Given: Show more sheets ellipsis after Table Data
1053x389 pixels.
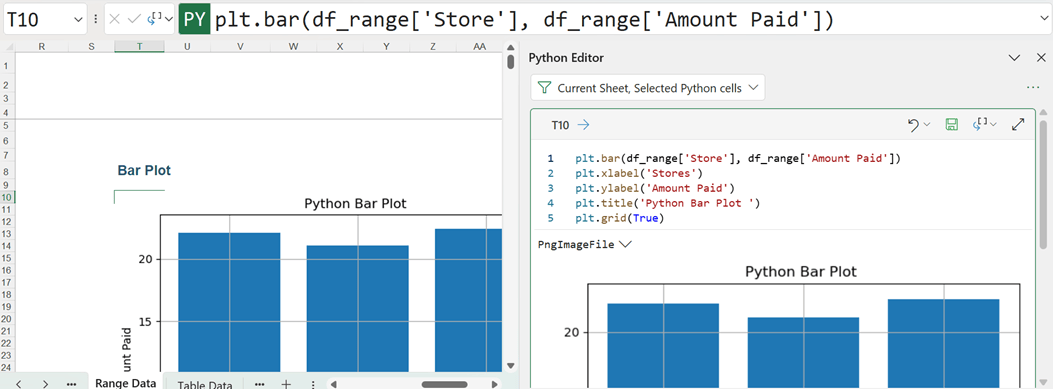Looking at the screenshot, I should [x=259, y=384].
